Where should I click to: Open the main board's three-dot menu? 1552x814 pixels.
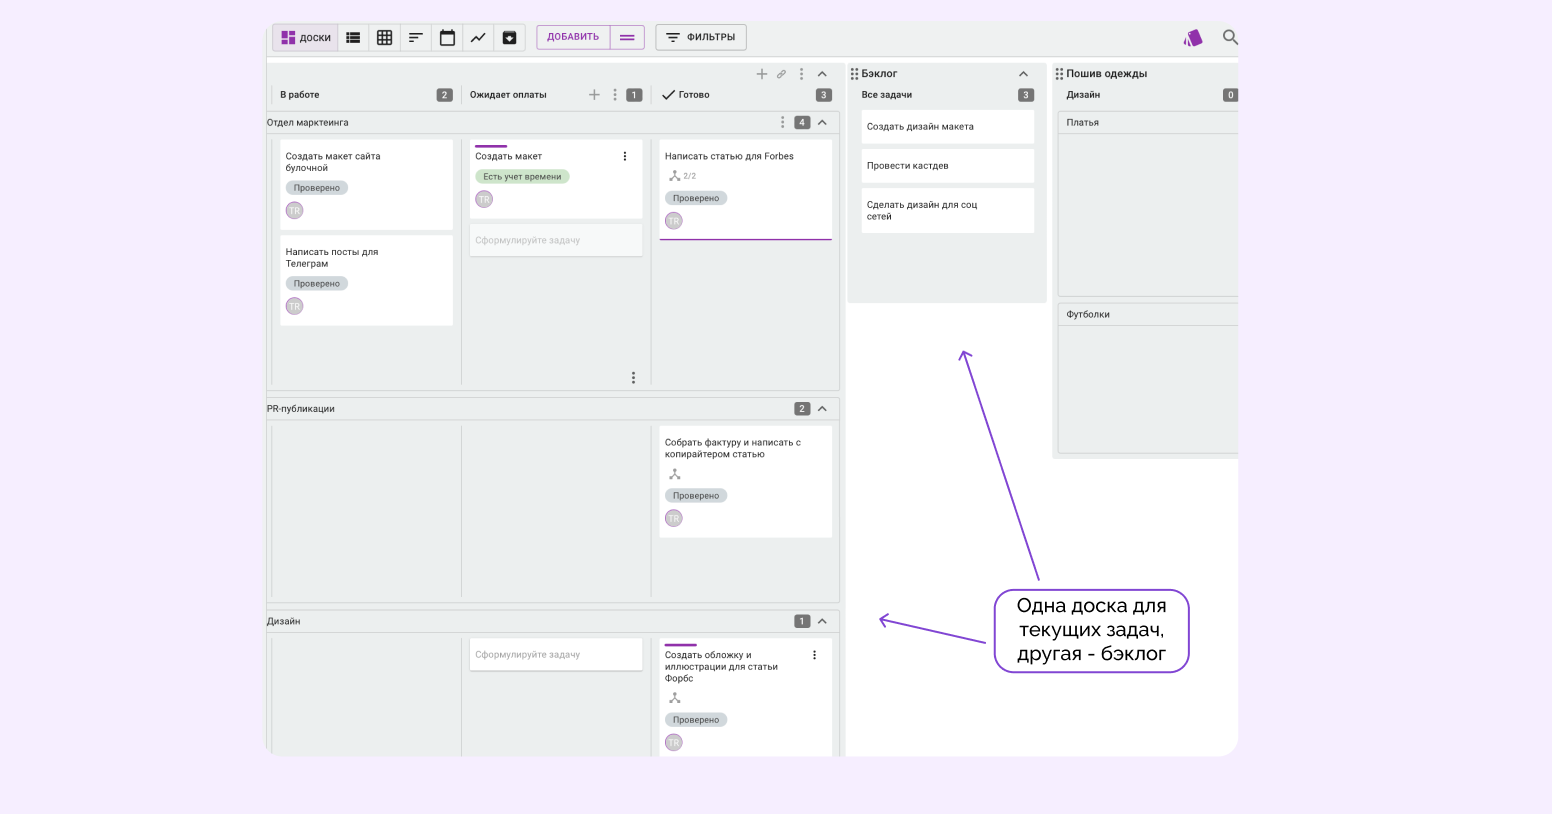(801, 74)
